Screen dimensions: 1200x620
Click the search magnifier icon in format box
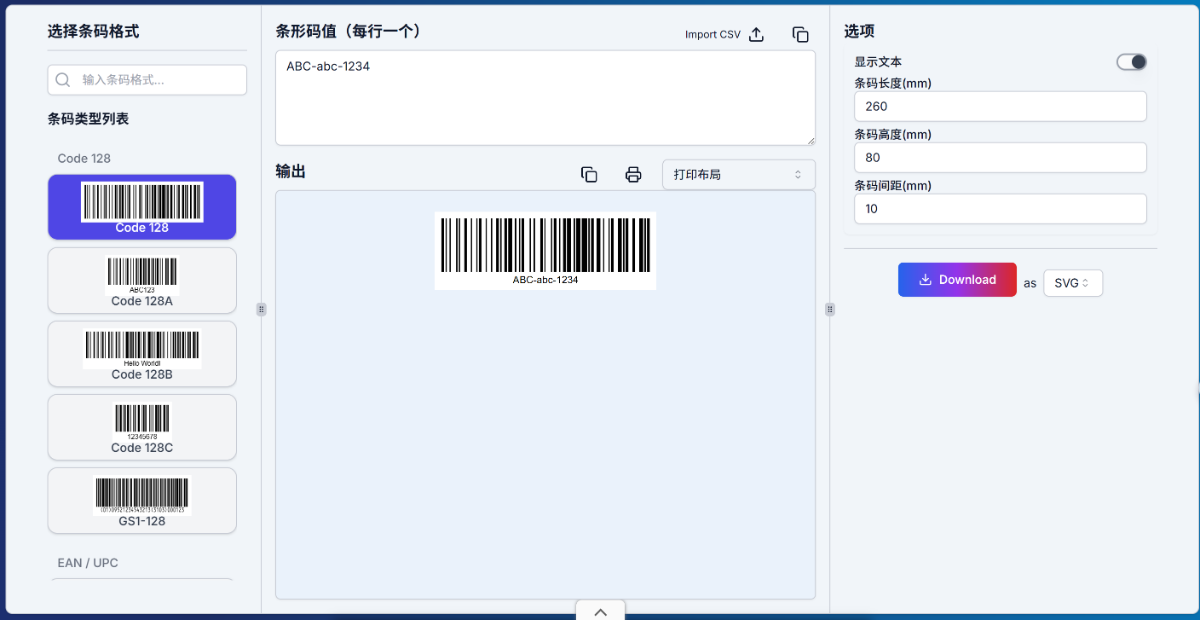pos(63,80)
